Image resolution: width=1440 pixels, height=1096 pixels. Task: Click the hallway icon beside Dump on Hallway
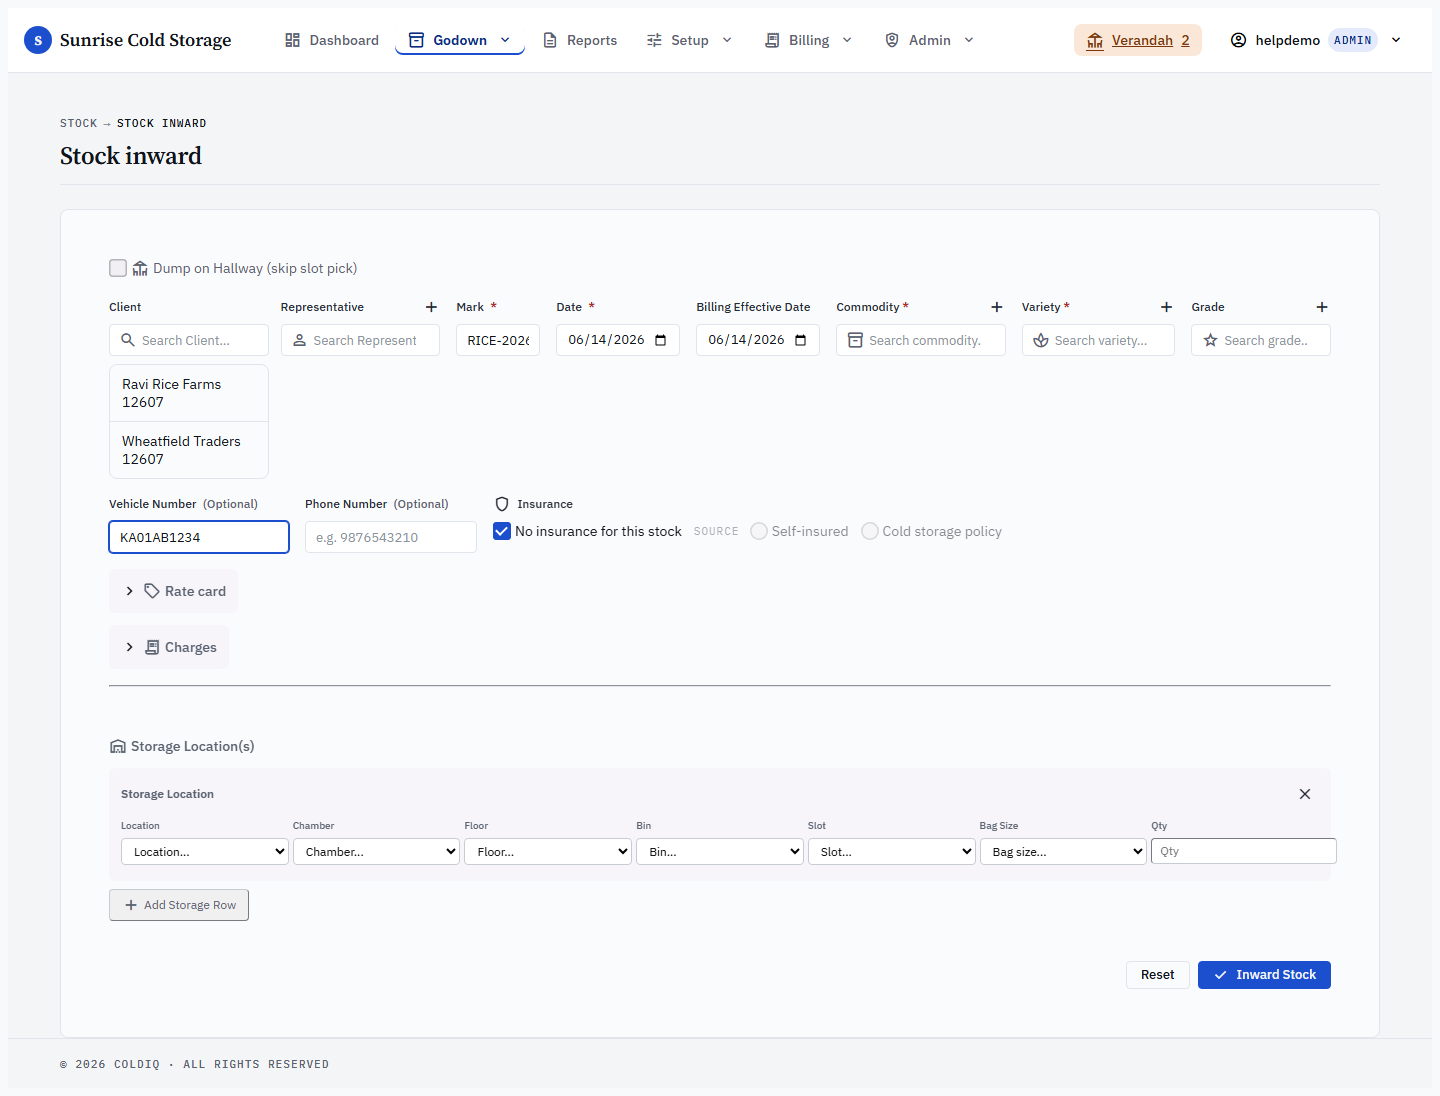[140, 268]
